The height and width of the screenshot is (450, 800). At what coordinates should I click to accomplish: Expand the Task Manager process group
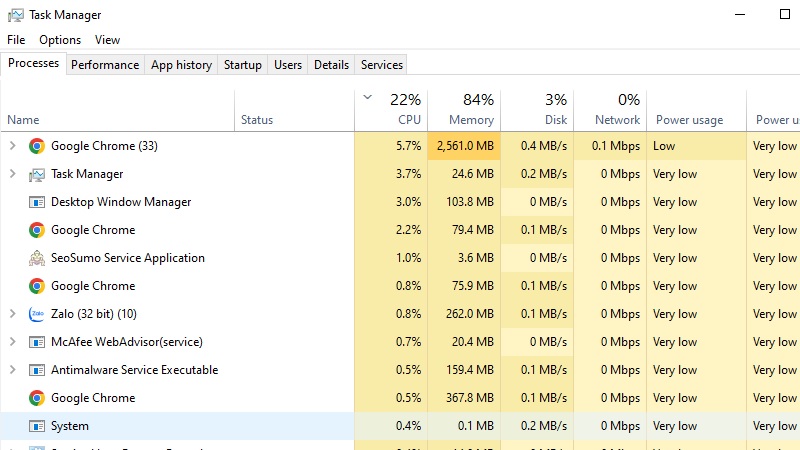[13, 174]
